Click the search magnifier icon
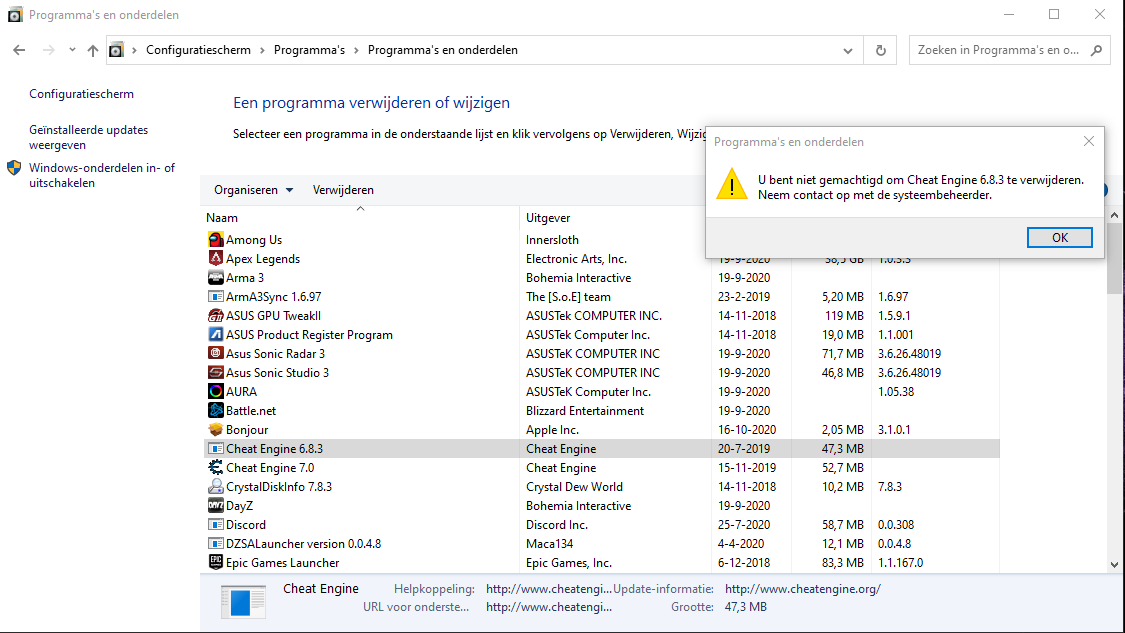Image resolution: width=1125 pixels, height=633 pixels. 1096,50
